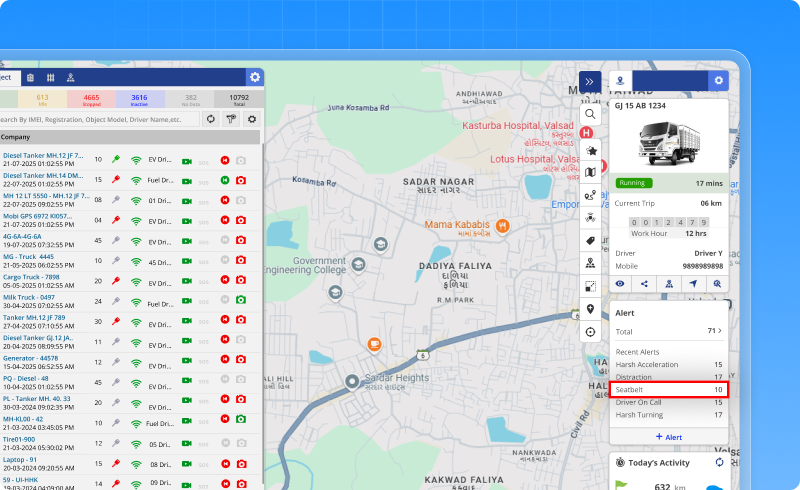Toggle the eye icon in vehicle card

pos(621,284)
